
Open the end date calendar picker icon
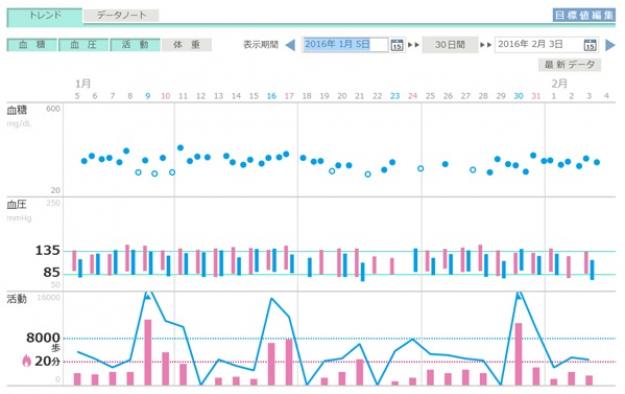click(590, 45)
